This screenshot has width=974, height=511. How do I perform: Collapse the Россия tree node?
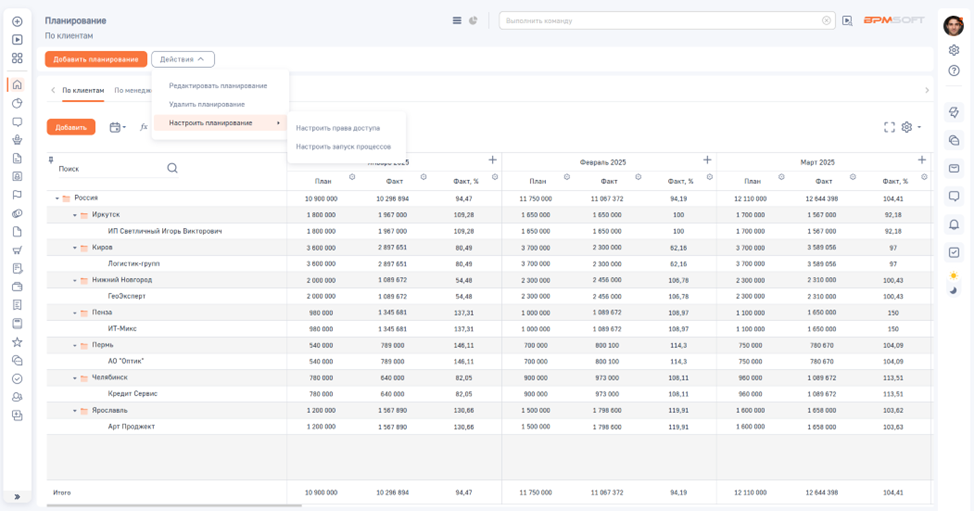[x=57, y=198]
